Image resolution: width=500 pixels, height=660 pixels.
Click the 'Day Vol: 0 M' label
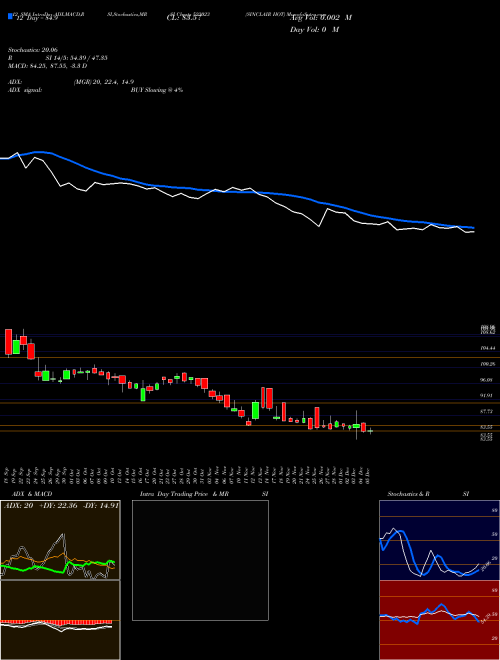tap(314, 29)
